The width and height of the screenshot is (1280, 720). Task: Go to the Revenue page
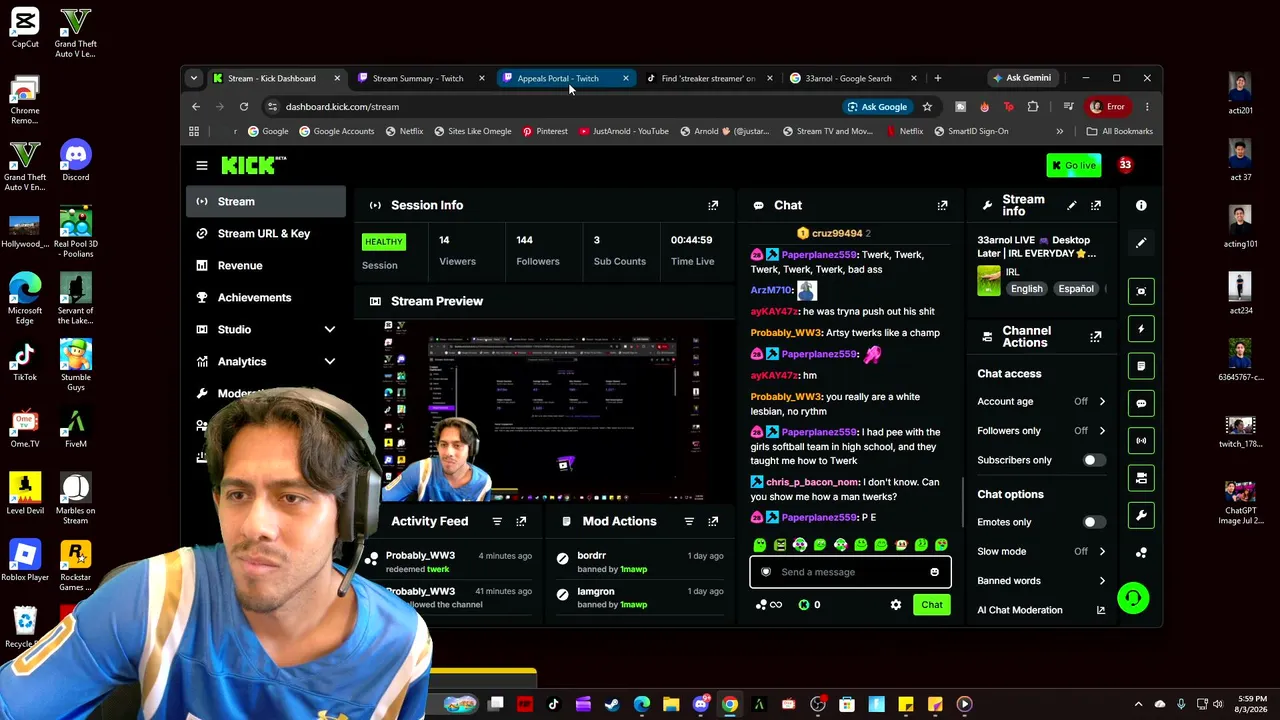[x=266, y=265]
